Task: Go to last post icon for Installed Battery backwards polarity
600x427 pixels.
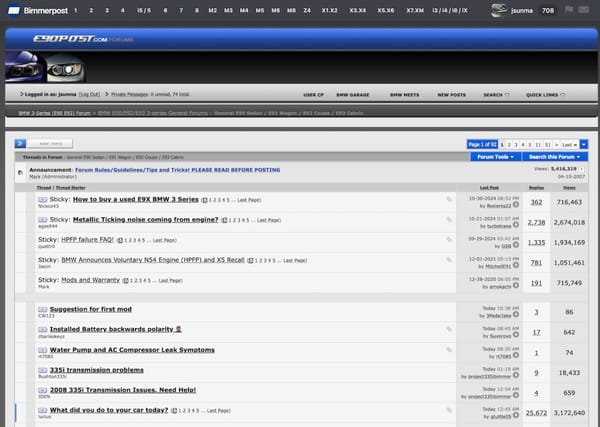Action: tap(516, 335)
